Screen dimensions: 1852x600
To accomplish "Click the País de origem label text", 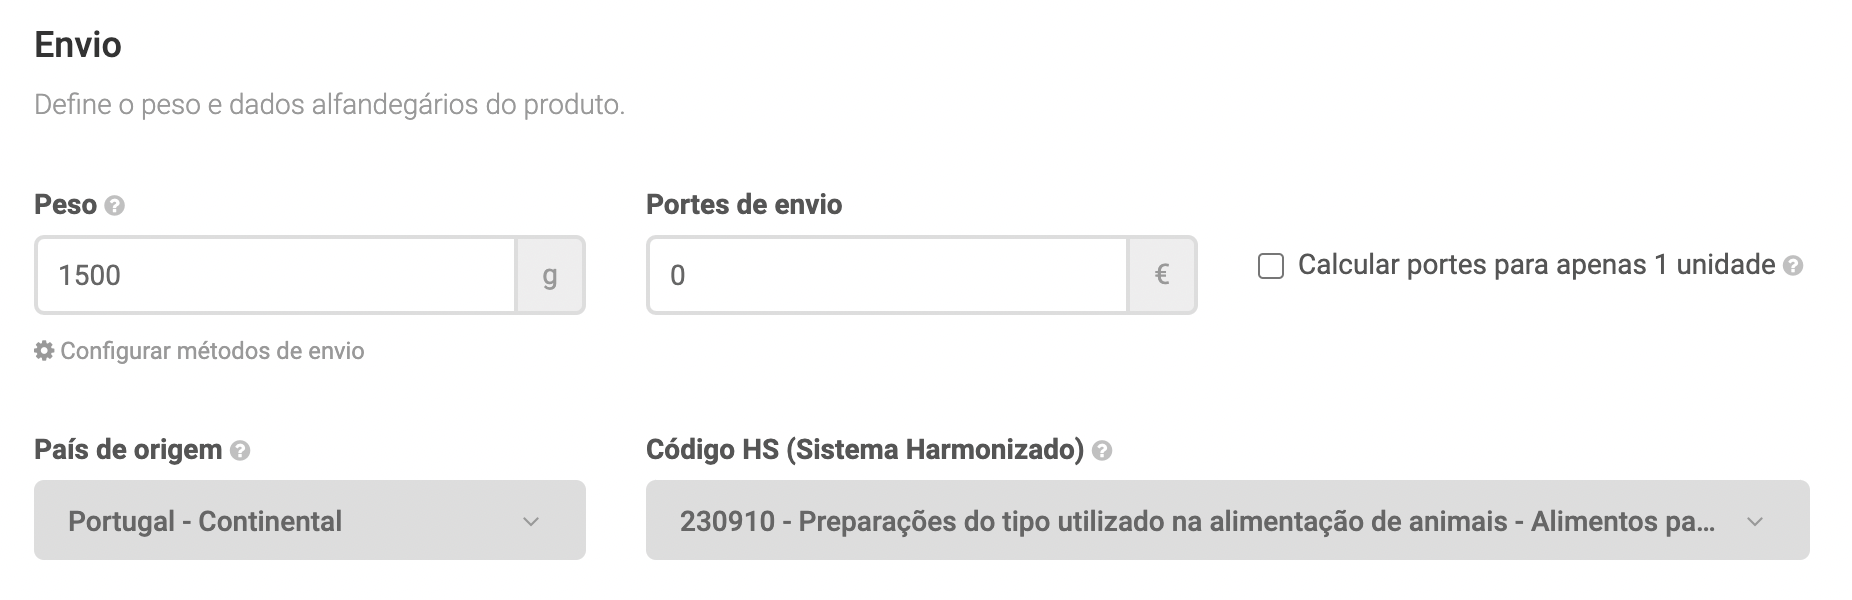I will click(x=128, y=450).
